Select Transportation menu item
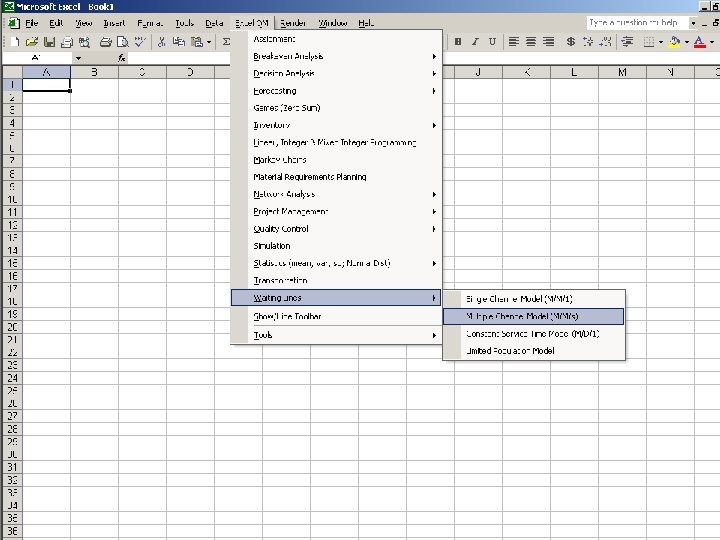Screen dimensions: 720x540 336,280
